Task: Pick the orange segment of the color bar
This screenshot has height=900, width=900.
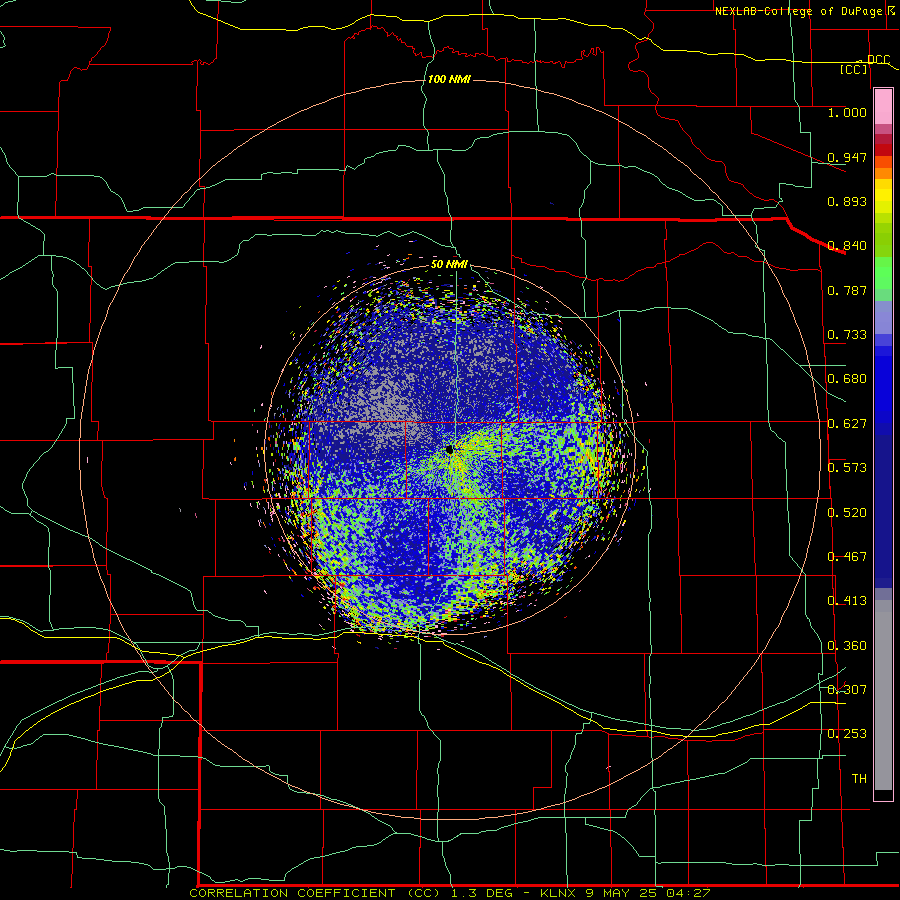Action: click(x=883, y=173)
